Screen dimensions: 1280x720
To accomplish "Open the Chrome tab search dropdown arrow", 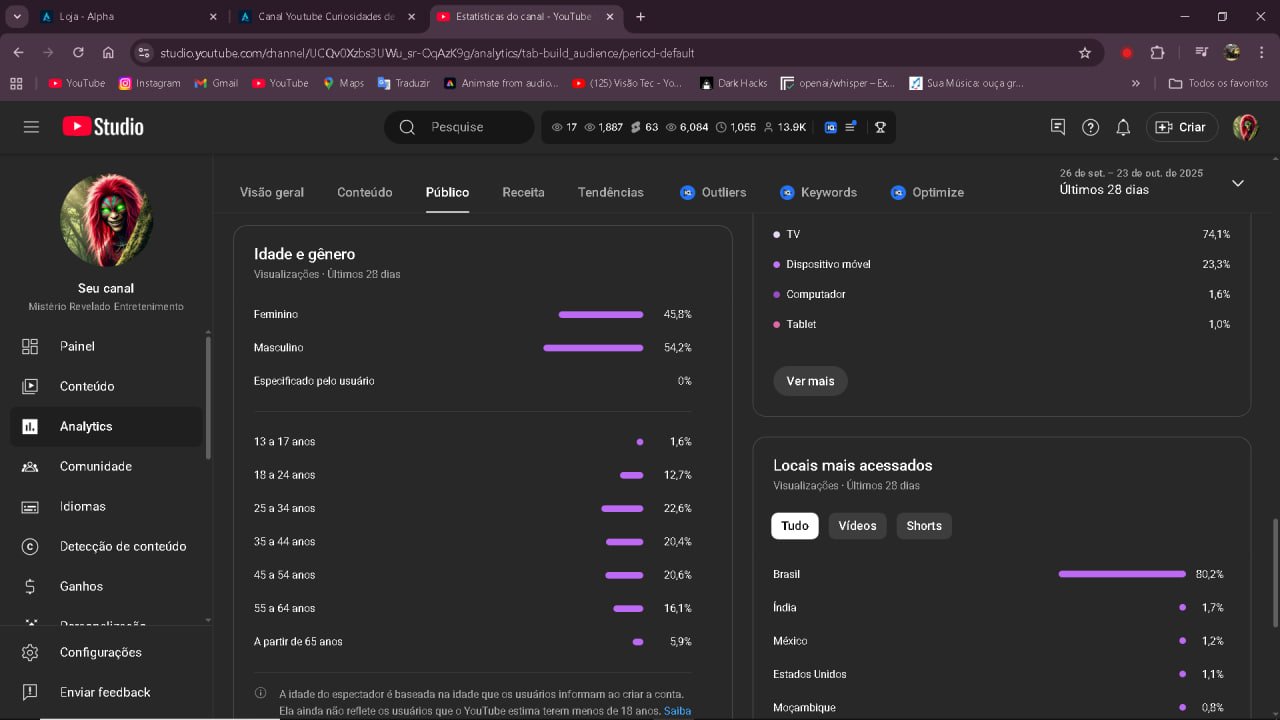I will (x=17, y=17).
